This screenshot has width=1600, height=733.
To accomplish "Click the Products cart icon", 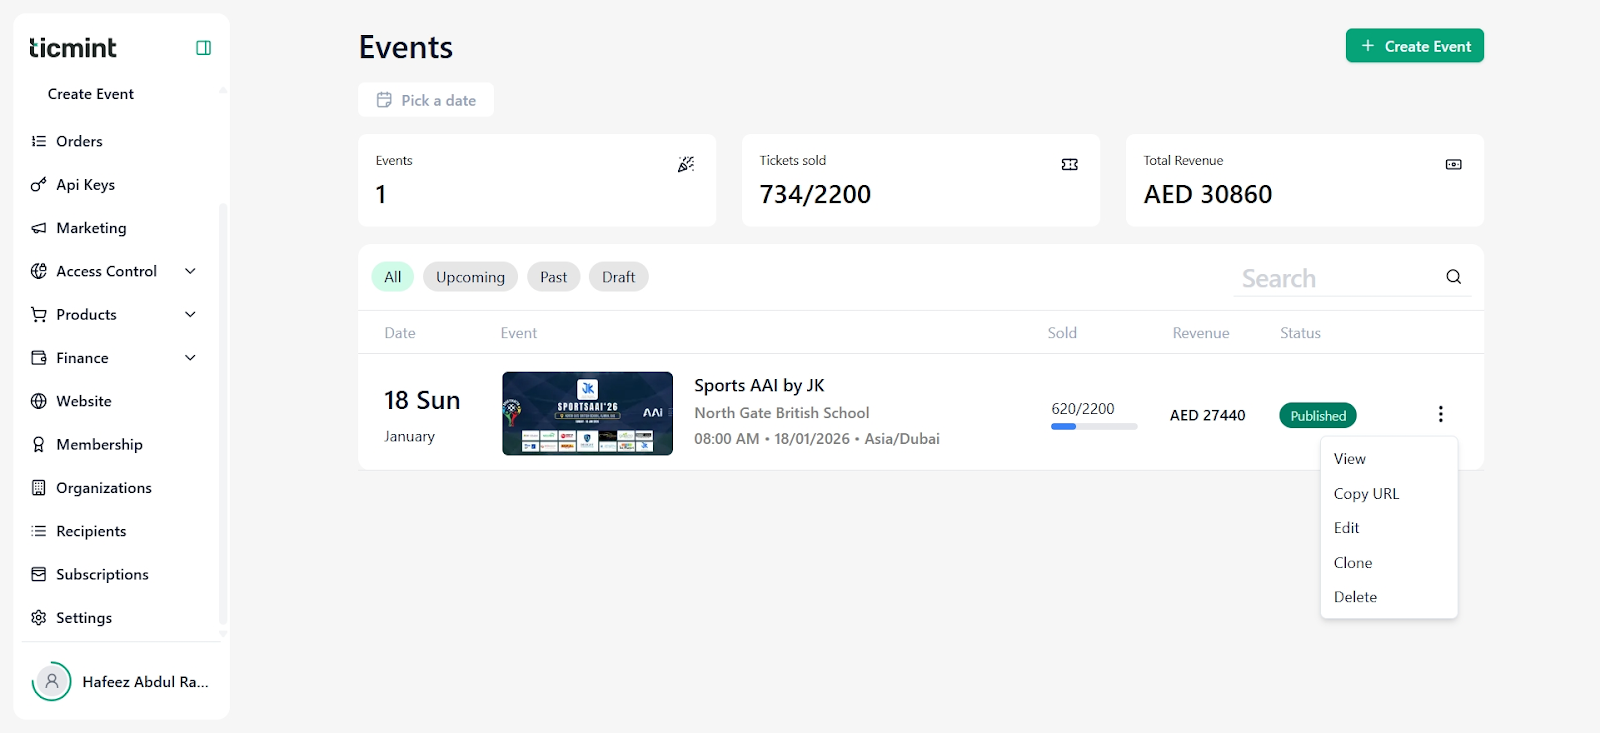I will coord(39,315).
